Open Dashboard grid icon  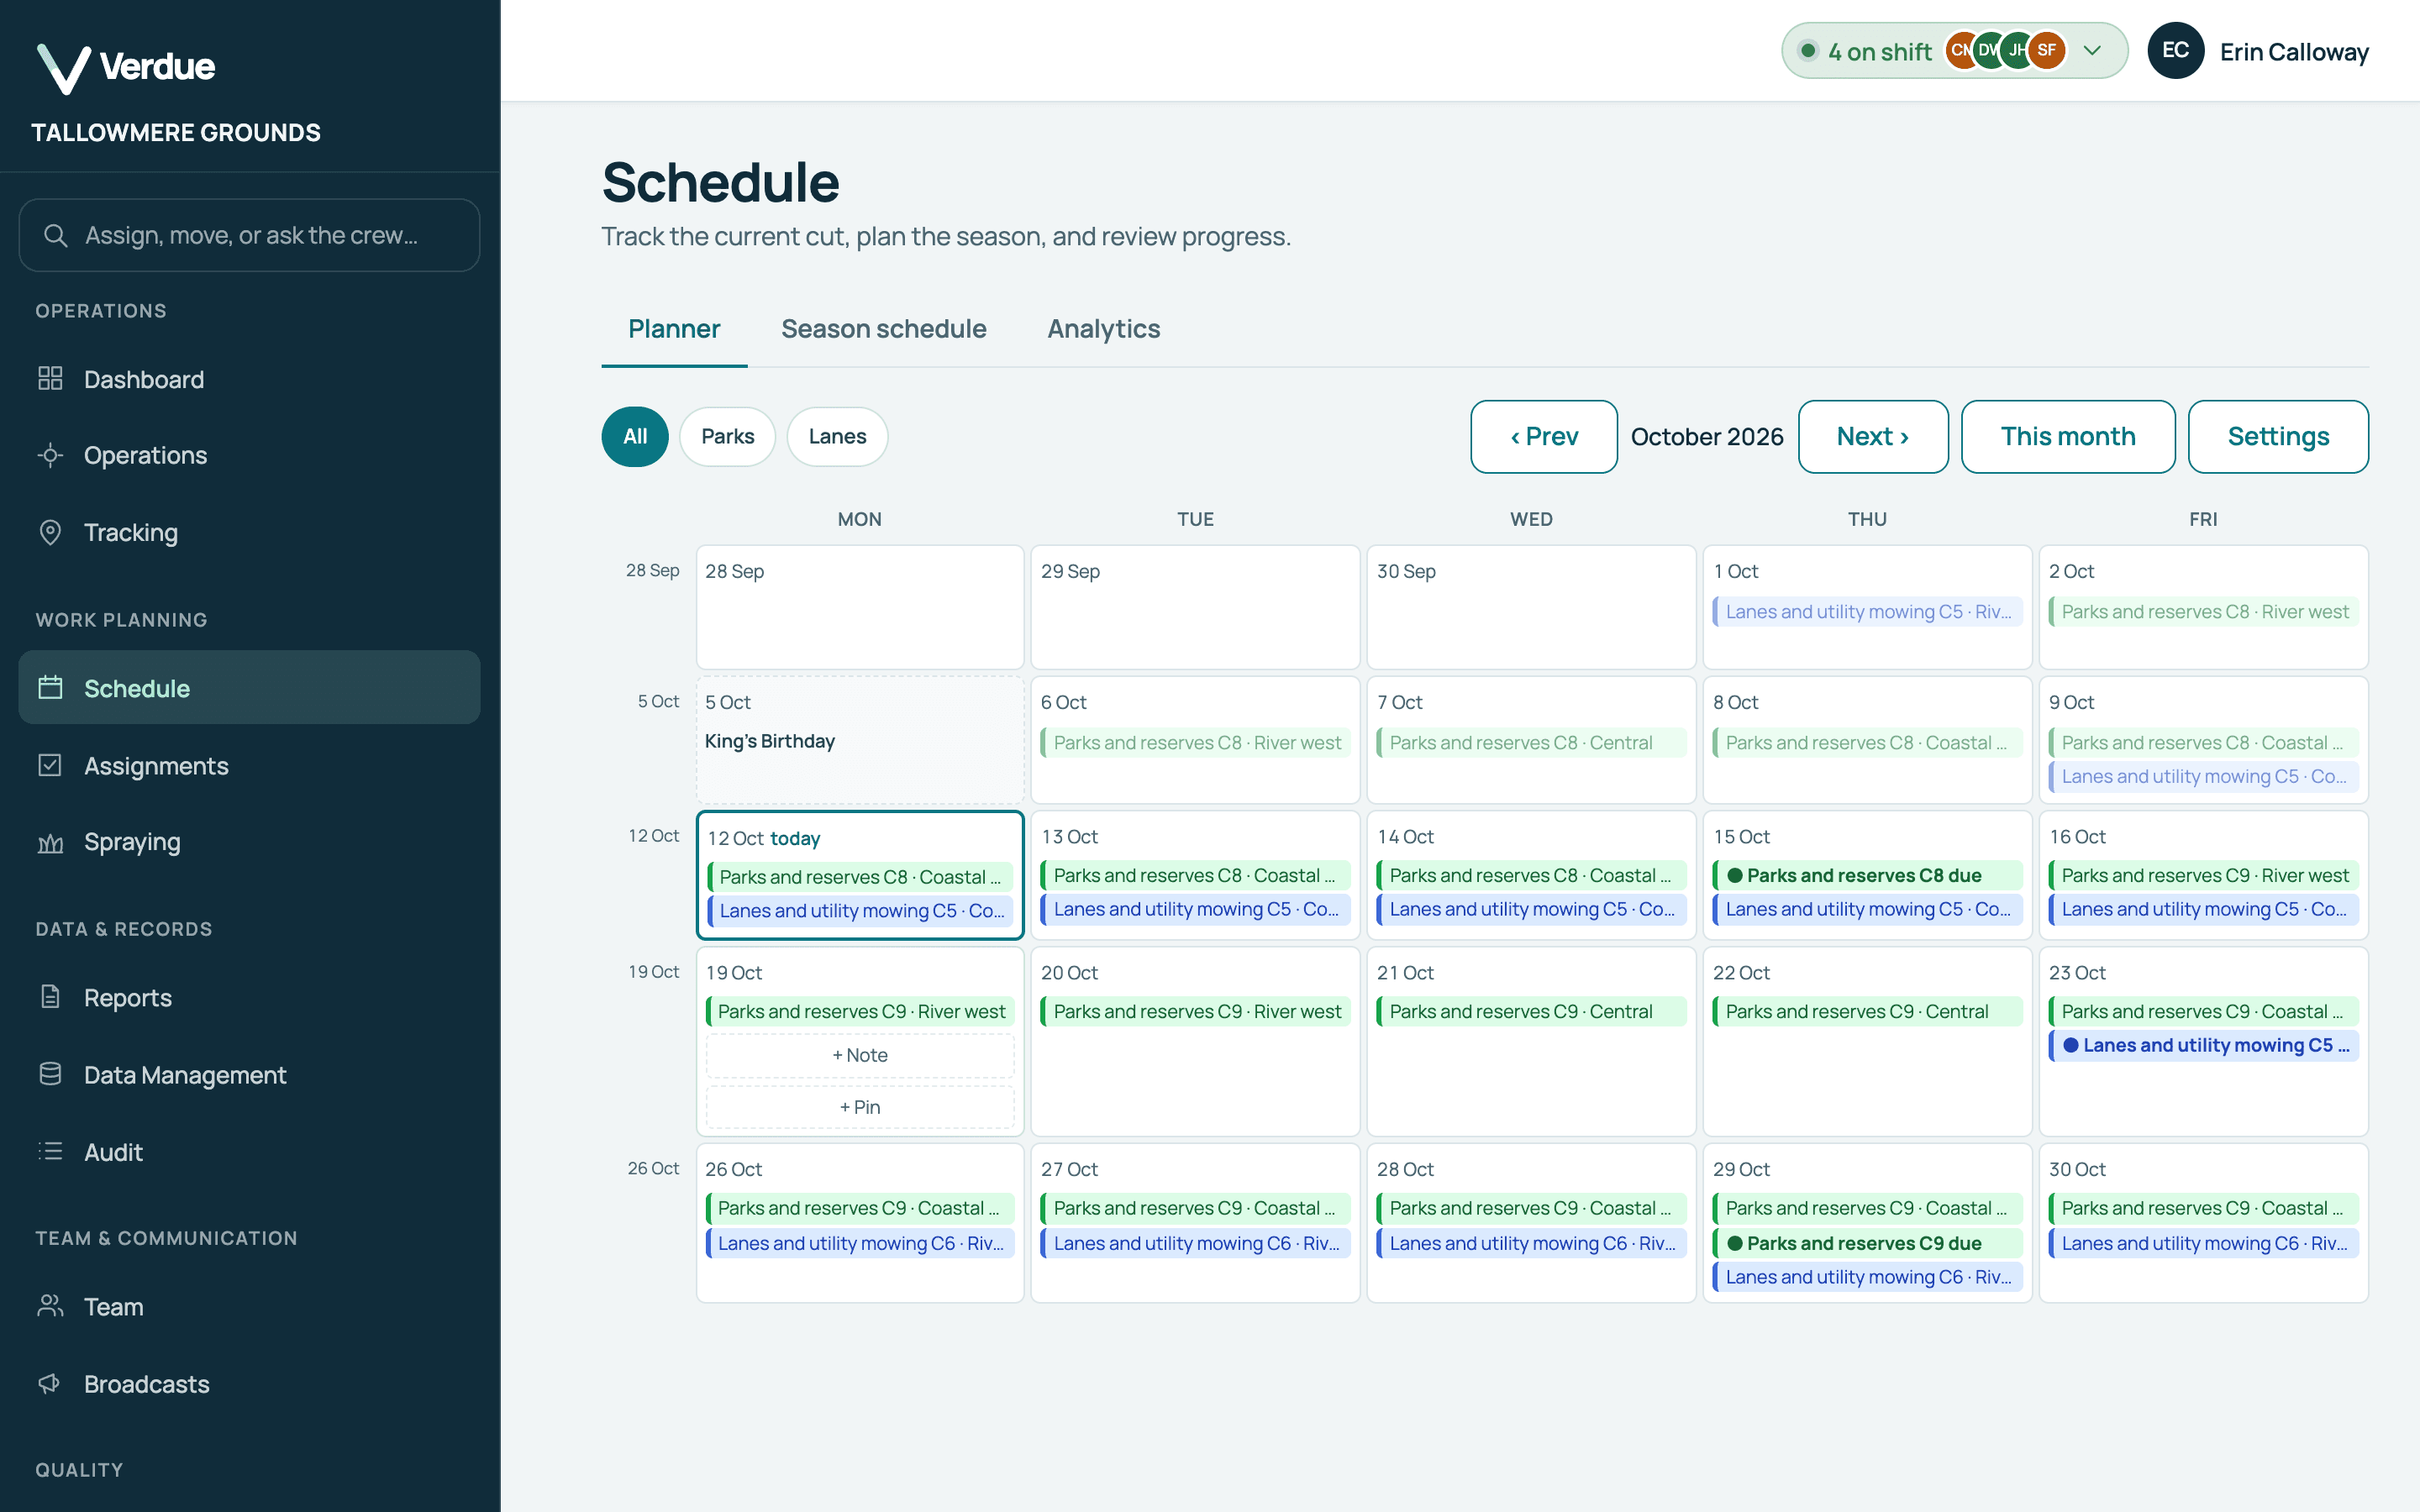click(x=50, y=379)
